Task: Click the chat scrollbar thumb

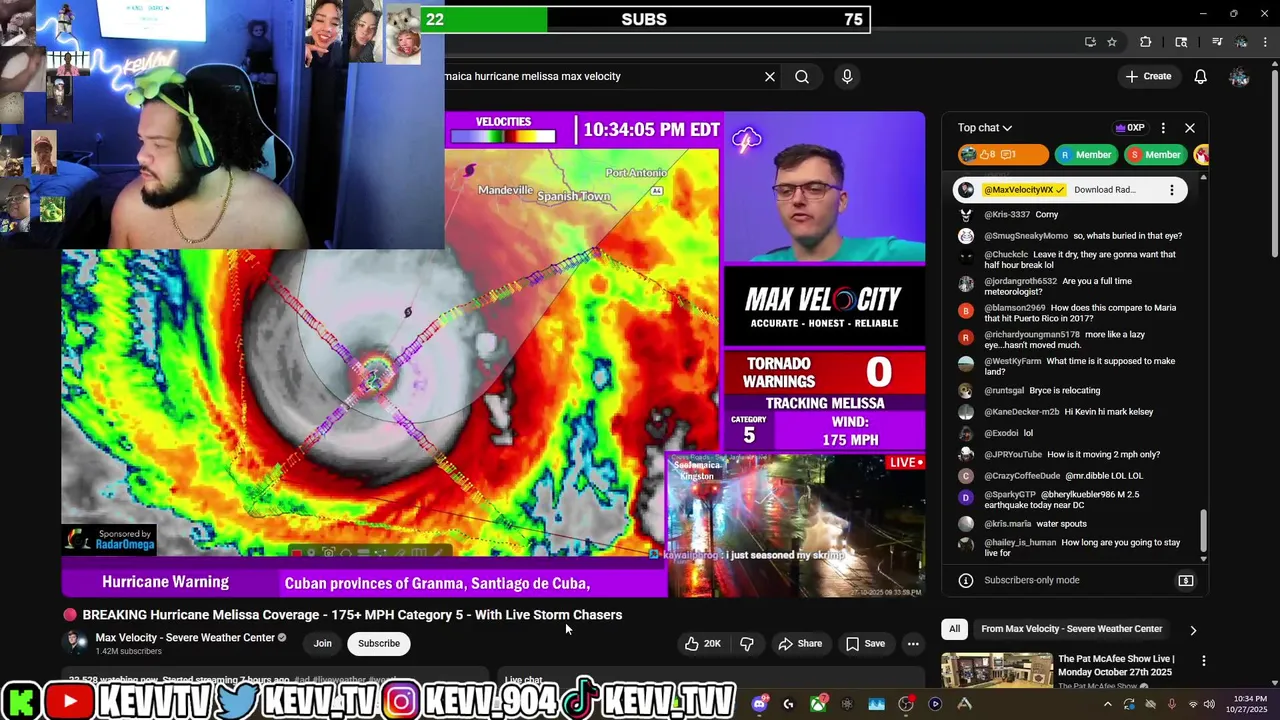Action: 1204,530
